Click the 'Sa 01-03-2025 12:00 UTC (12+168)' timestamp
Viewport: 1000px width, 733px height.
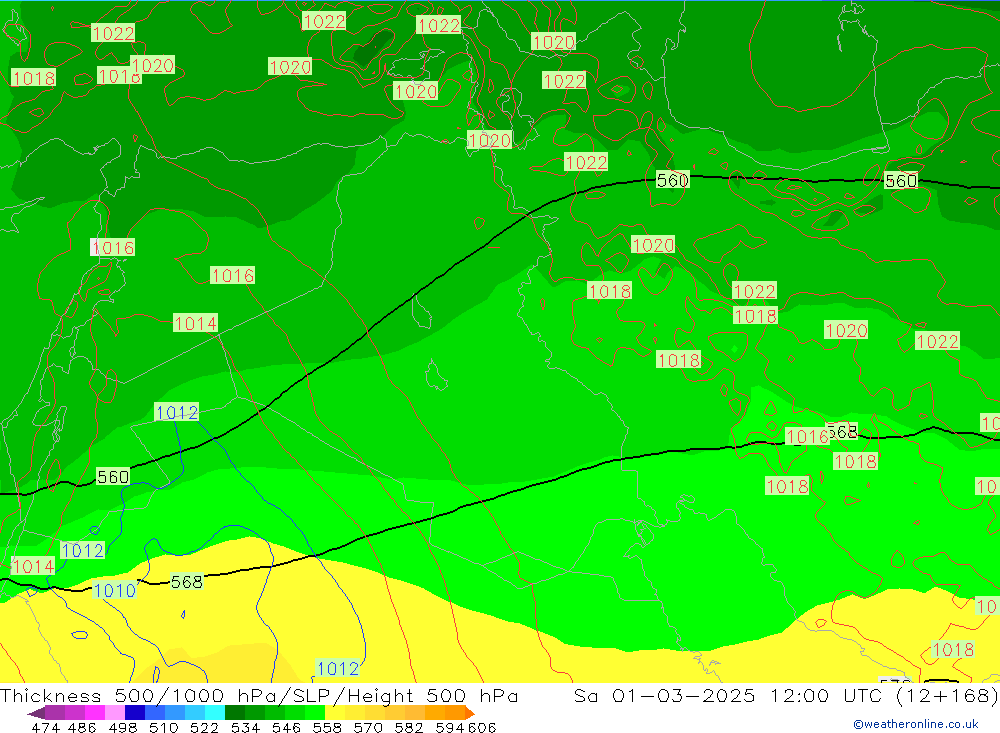(786, 695)
